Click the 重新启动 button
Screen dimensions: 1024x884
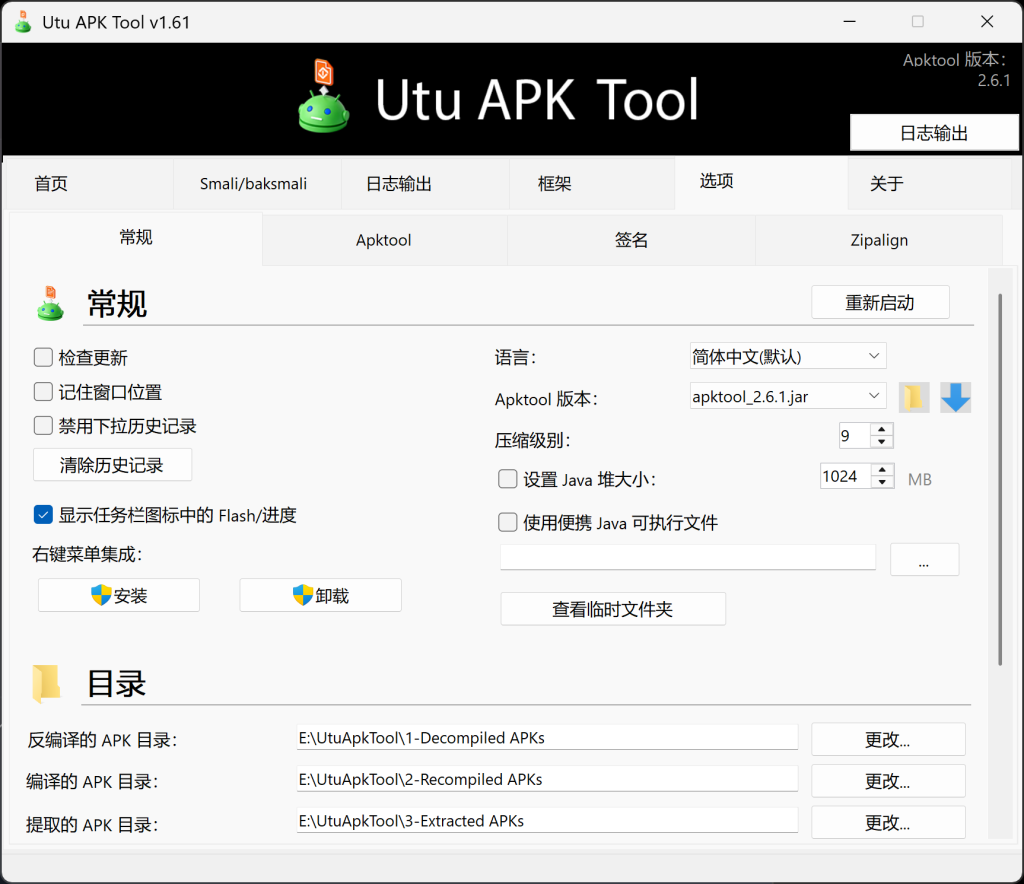coord(880,302)
